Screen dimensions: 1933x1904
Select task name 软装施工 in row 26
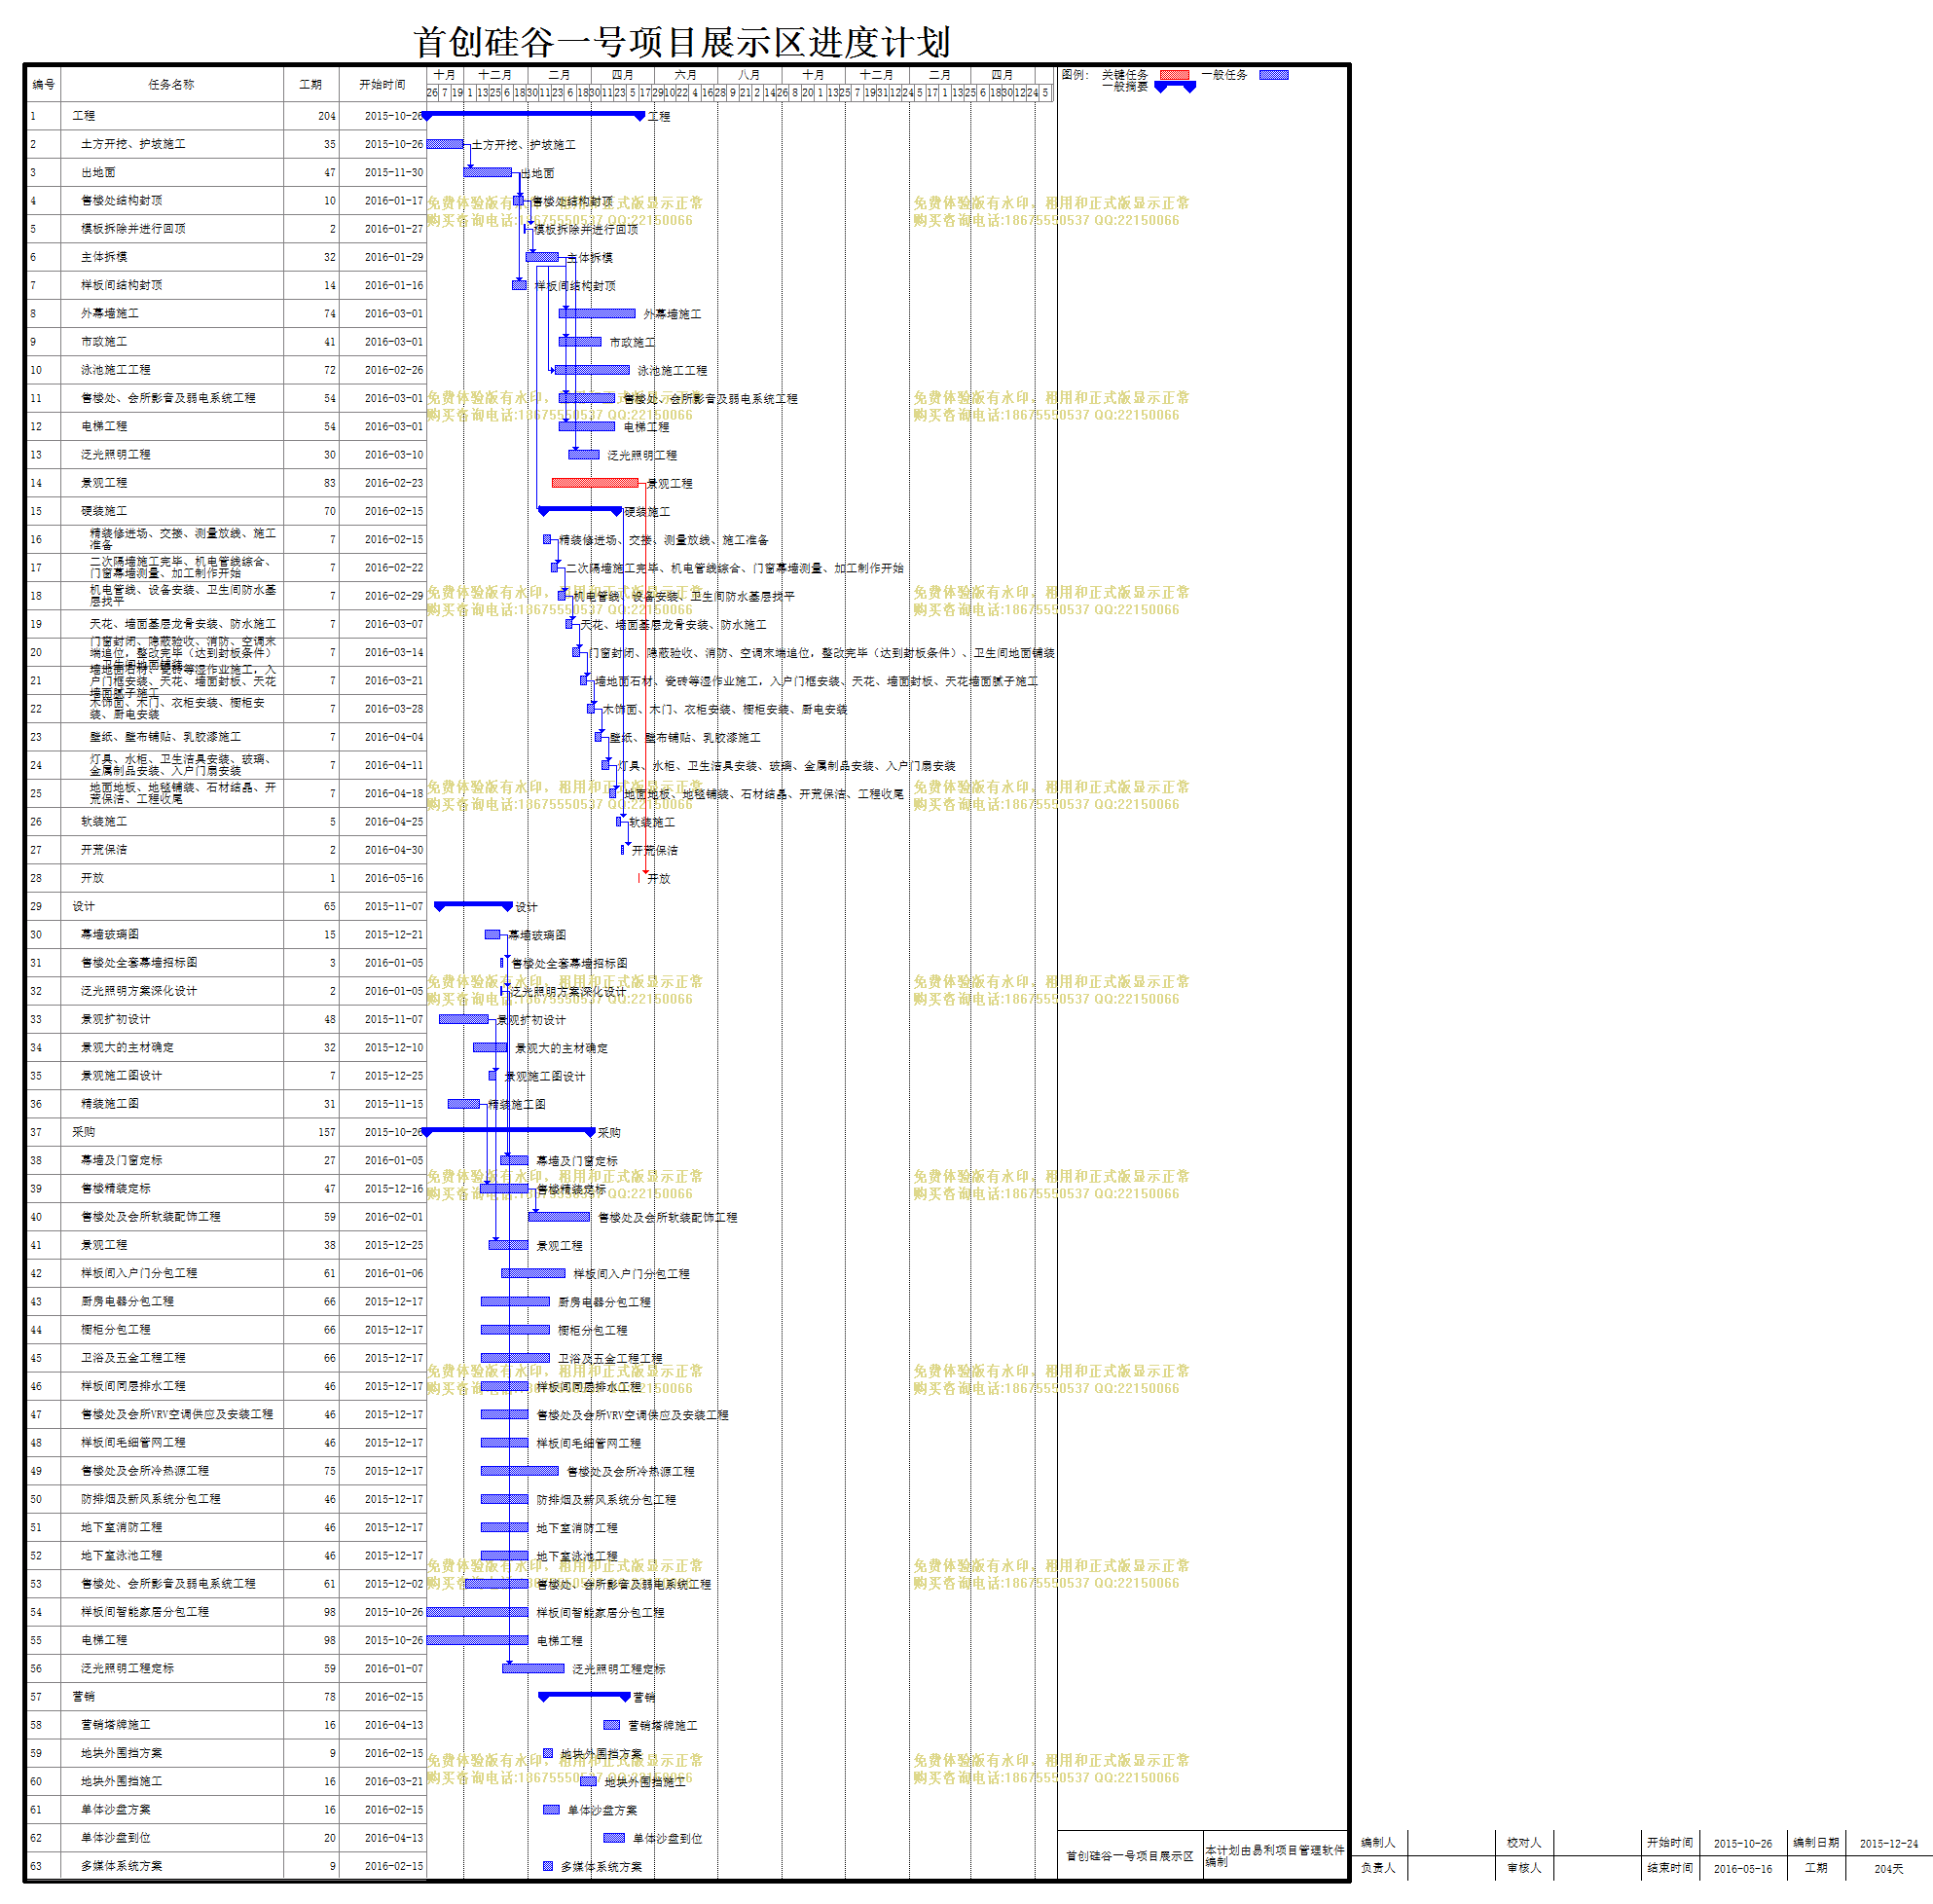[x=104, y=822]
